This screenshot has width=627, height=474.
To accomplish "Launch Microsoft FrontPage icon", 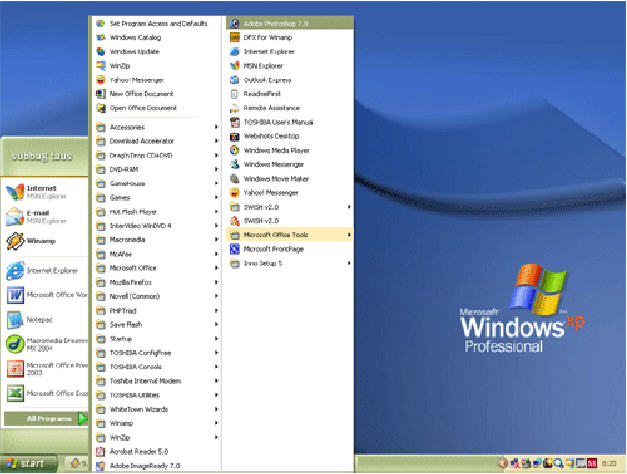I will click(235, 249).
